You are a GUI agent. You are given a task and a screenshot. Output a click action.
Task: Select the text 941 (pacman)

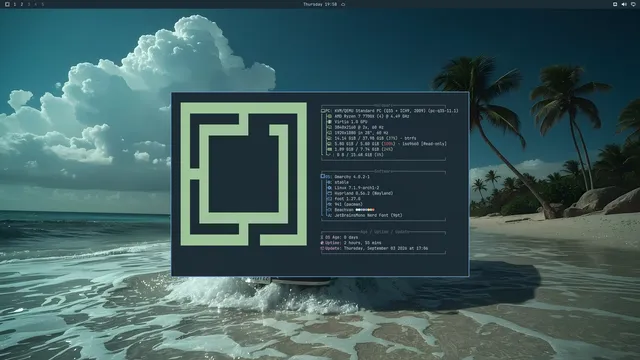point(349,204)
